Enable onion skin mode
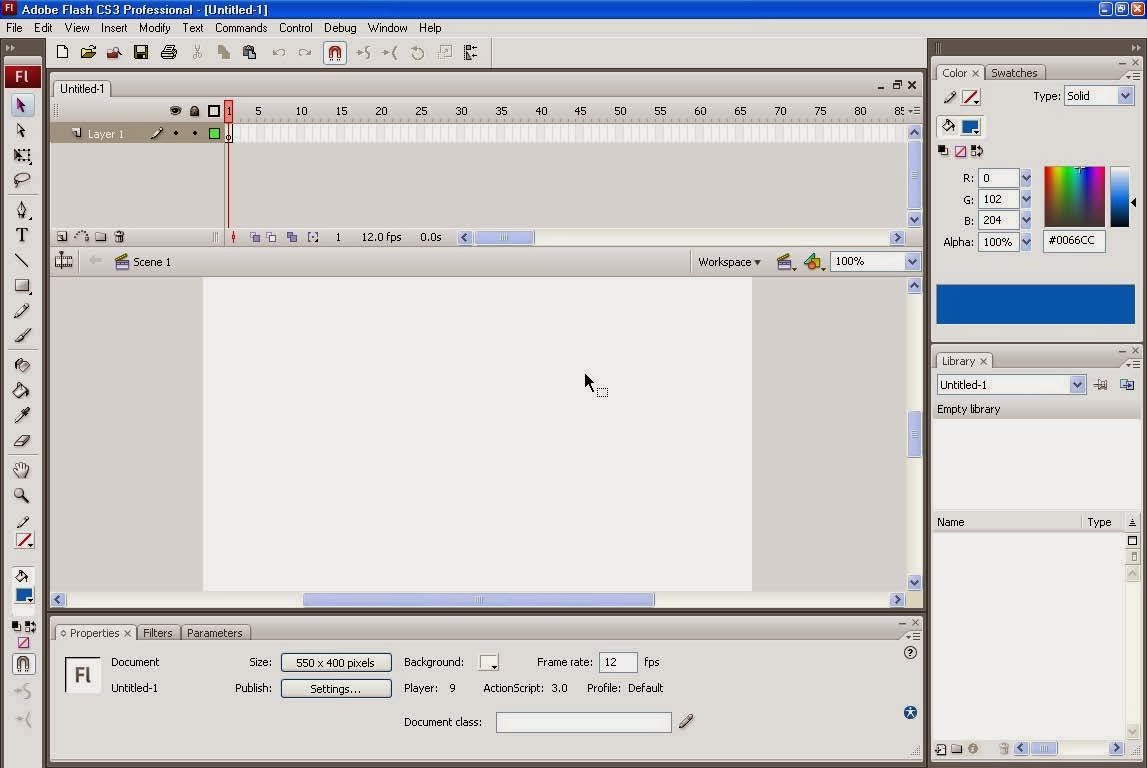Screen dimensions: 1147x768 255,236
